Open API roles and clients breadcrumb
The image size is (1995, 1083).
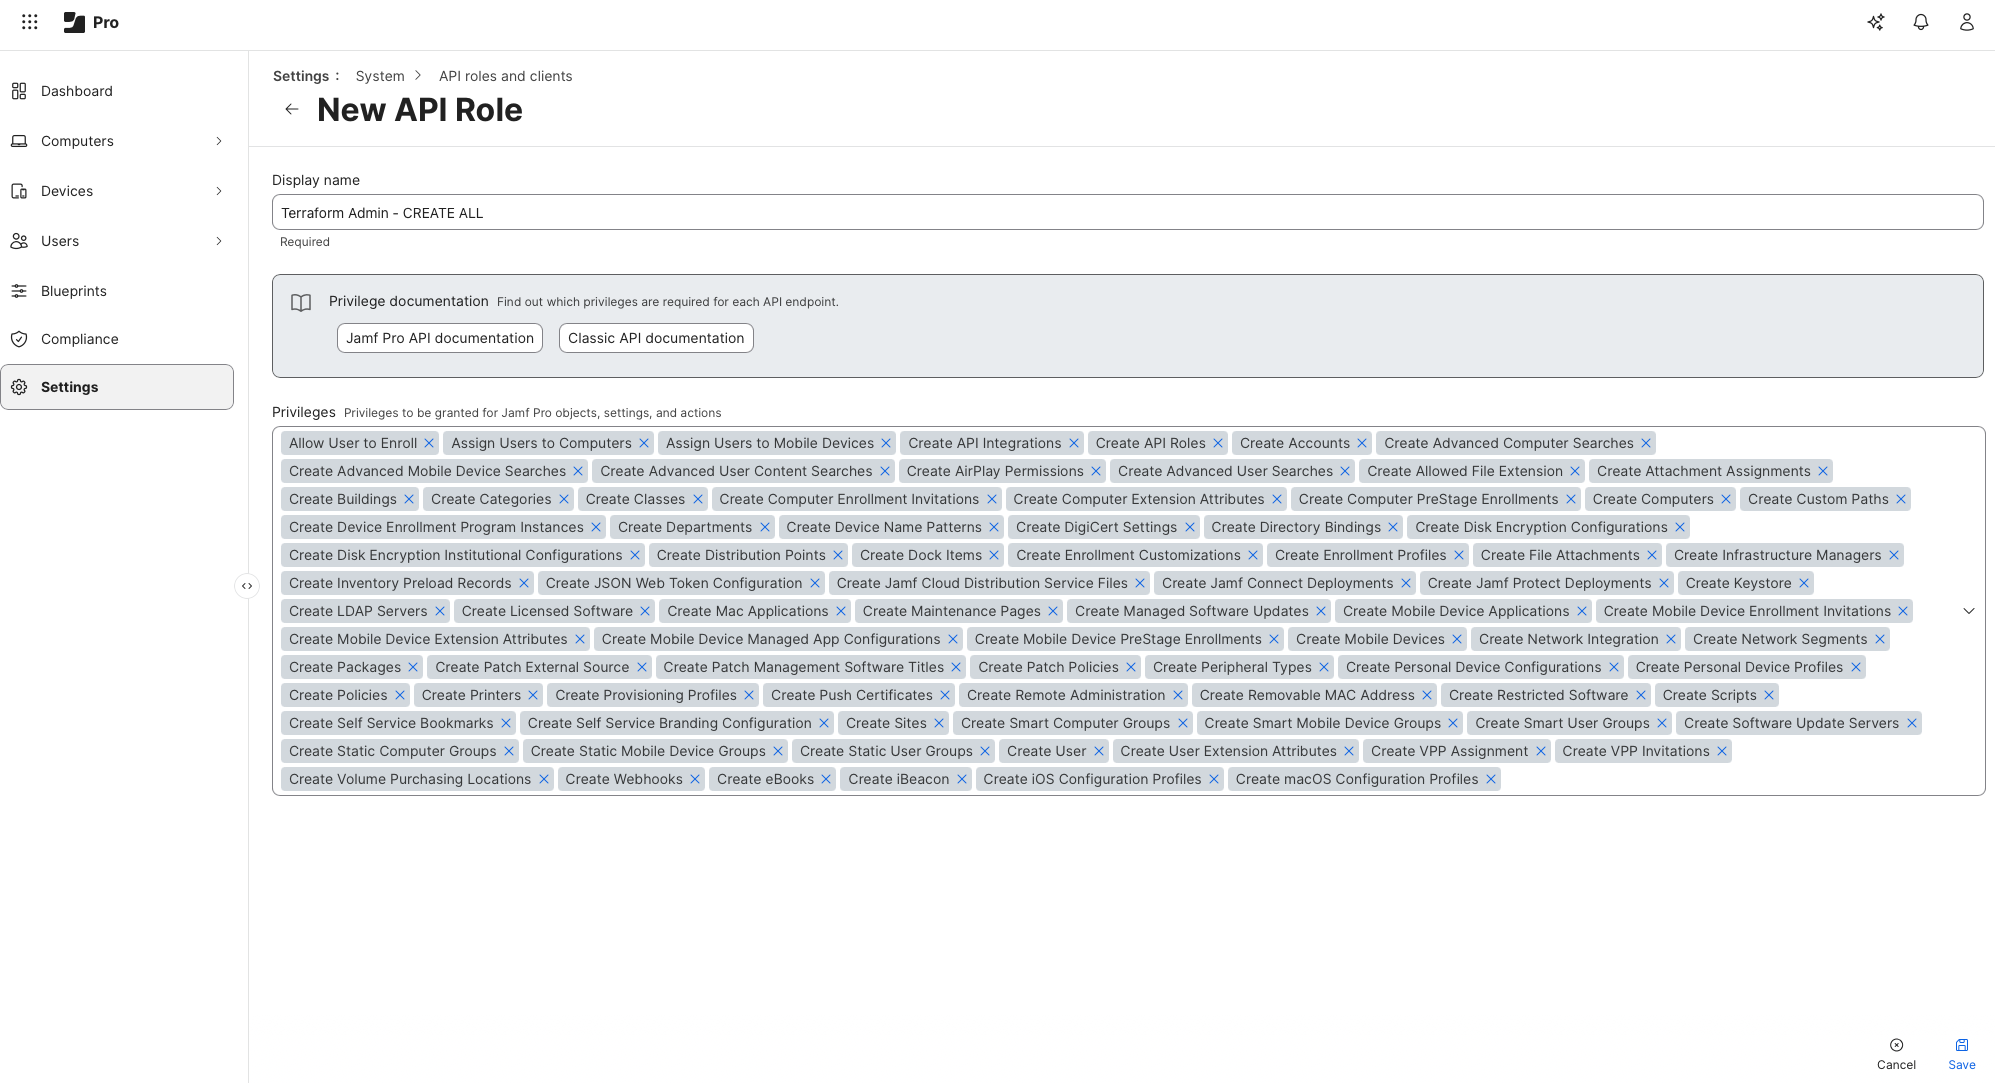click(x=505, y=76)
